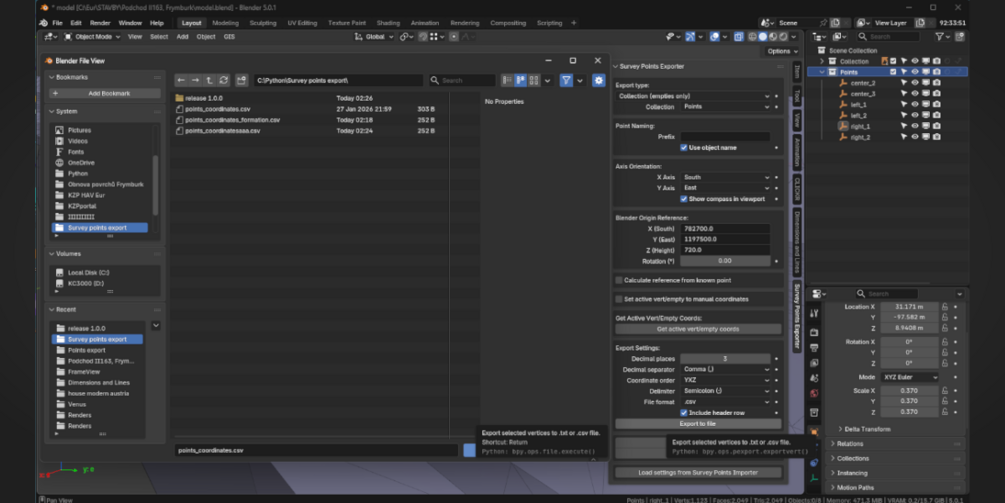Toggle X-ray mode in viewport header
This screenshot has width=1005, height=503.
738,37
